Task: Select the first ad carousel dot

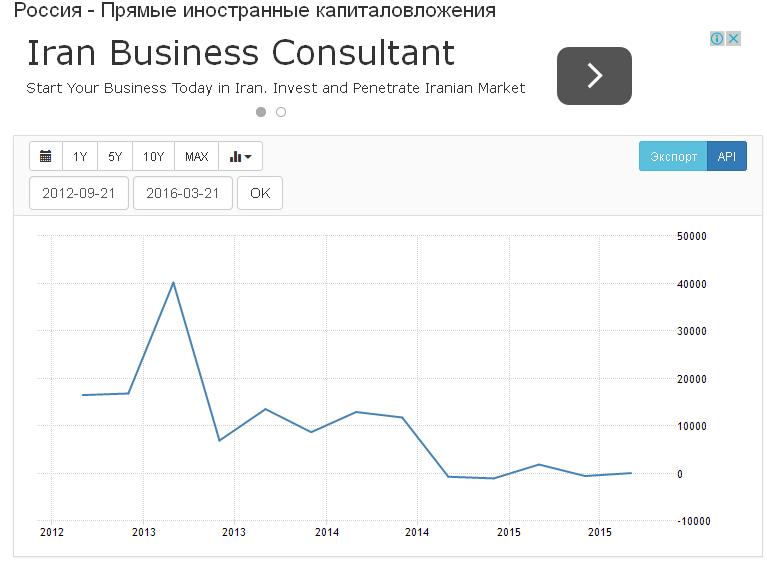Action: [261, 112]
